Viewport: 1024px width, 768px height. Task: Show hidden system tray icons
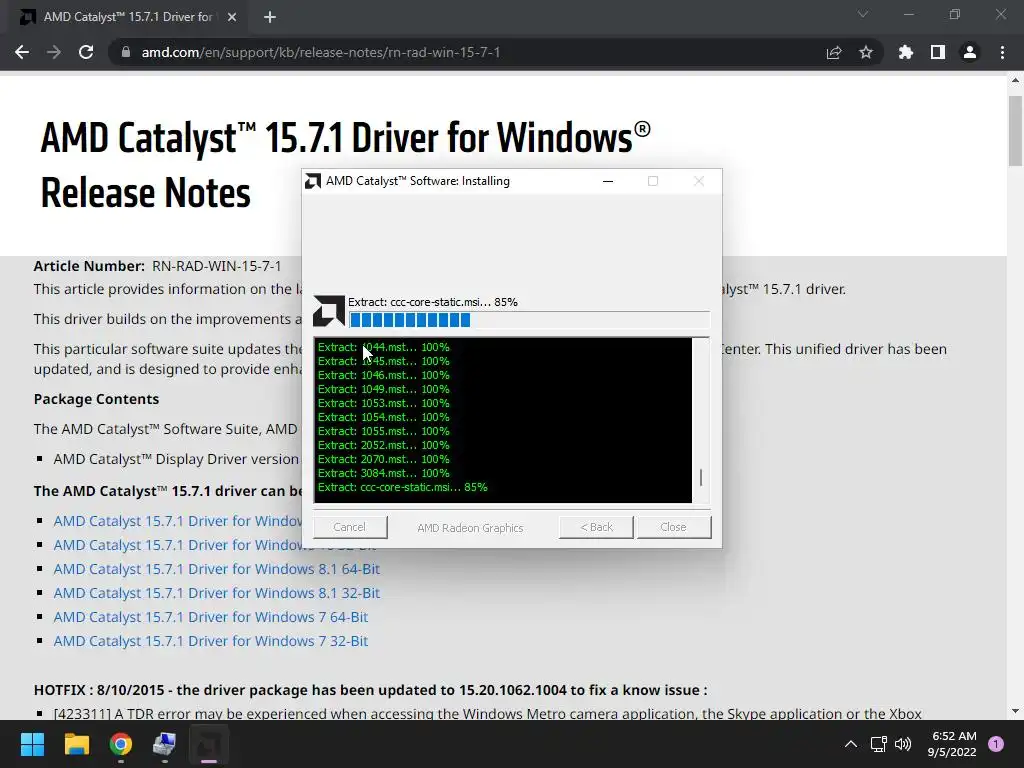(x=851, y=744)
